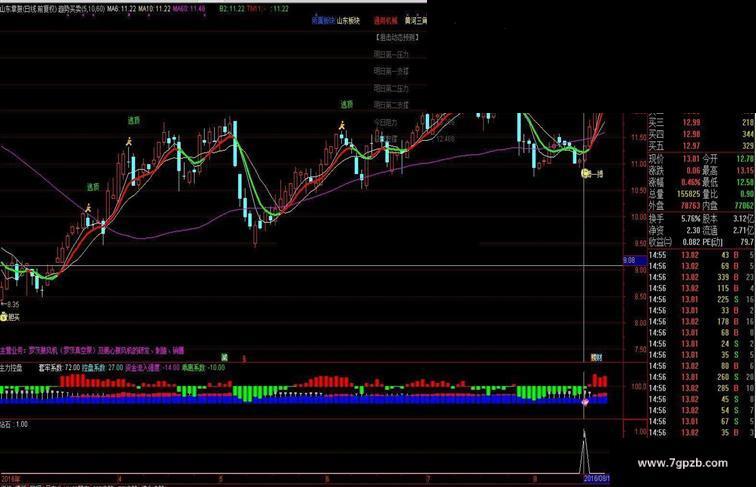Click the 买三 price 12.99
Screen dimensions: 756x487
691,122
